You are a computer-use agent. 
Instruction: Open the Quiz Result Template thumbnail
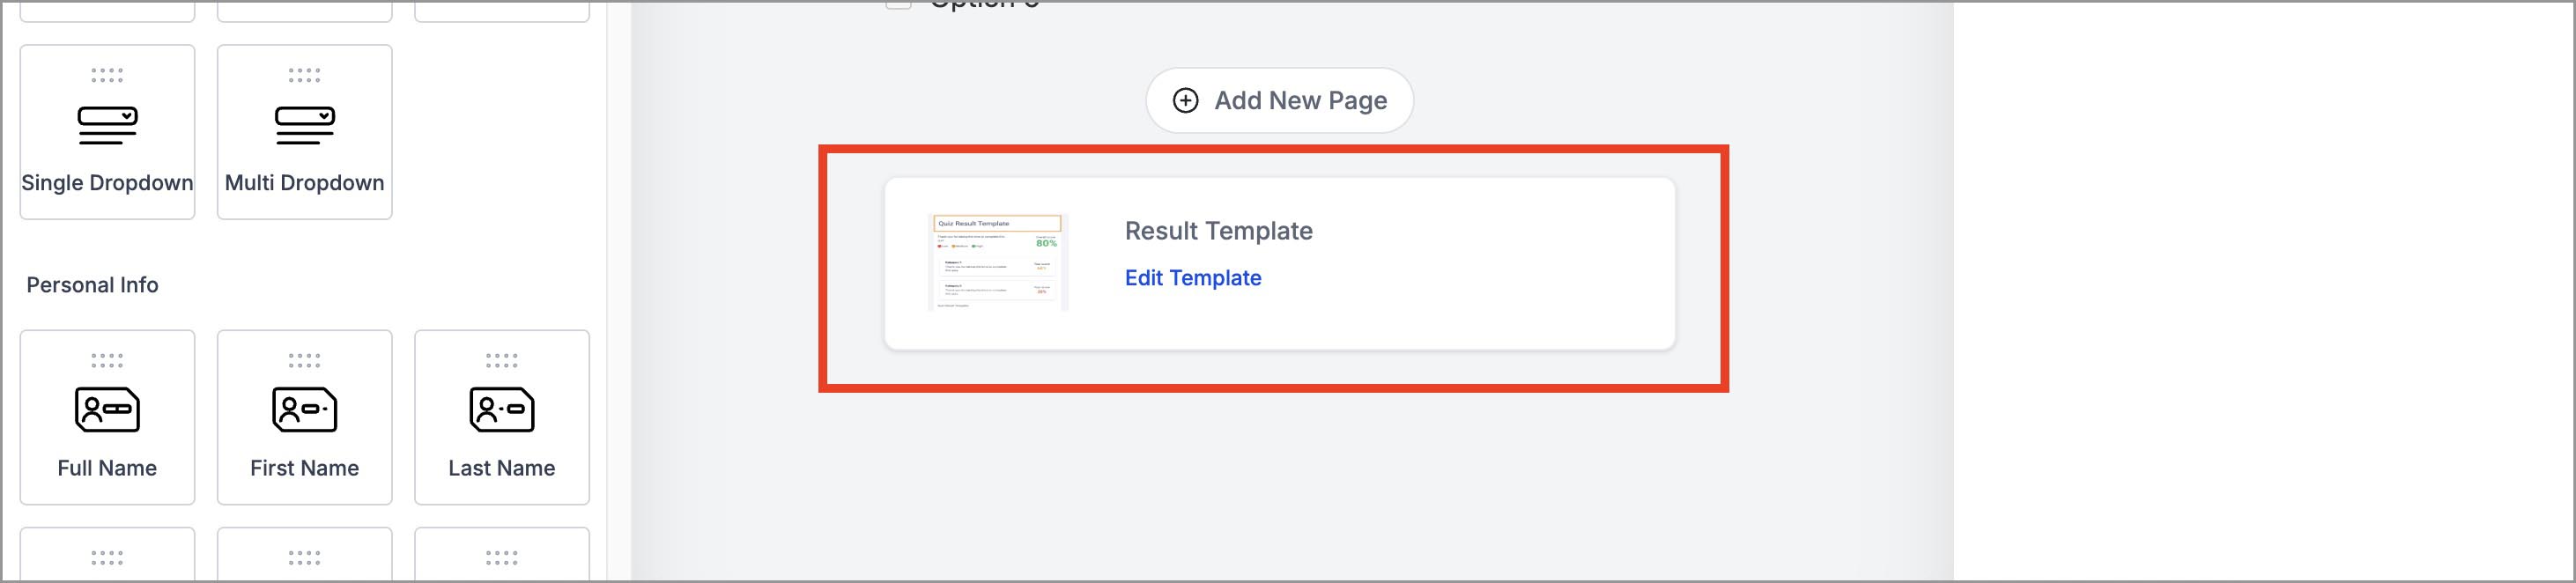pos(998,261)
